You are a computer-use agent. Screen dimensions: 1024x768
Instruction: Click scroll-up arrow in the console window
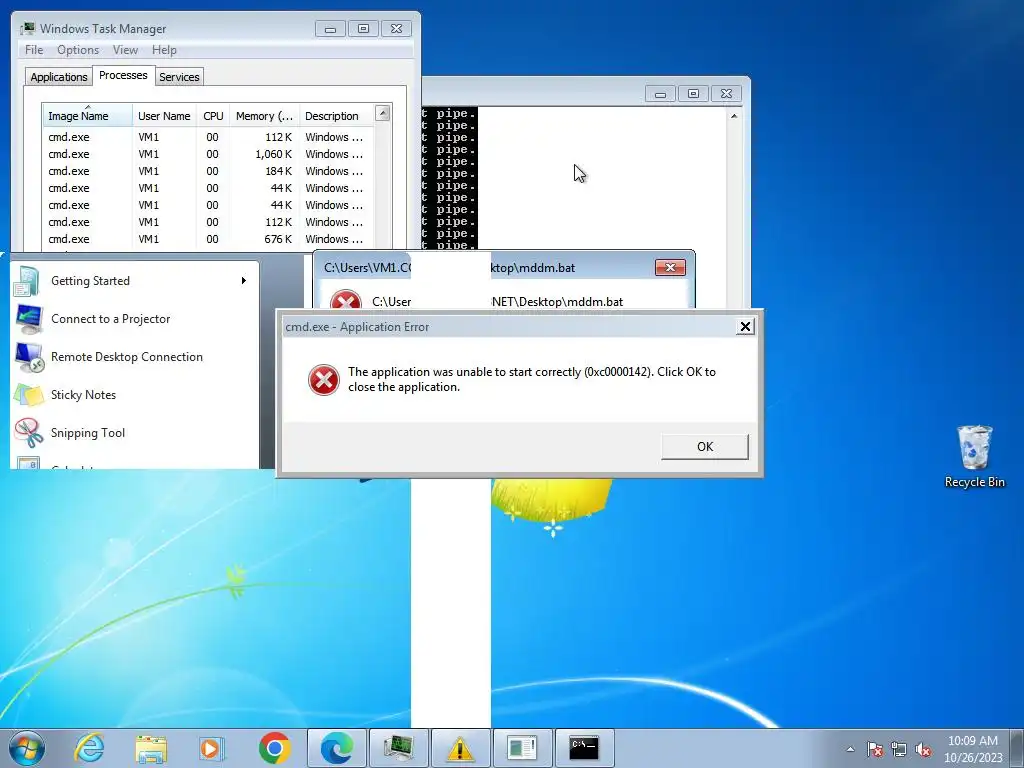click(x=733, y=116)
